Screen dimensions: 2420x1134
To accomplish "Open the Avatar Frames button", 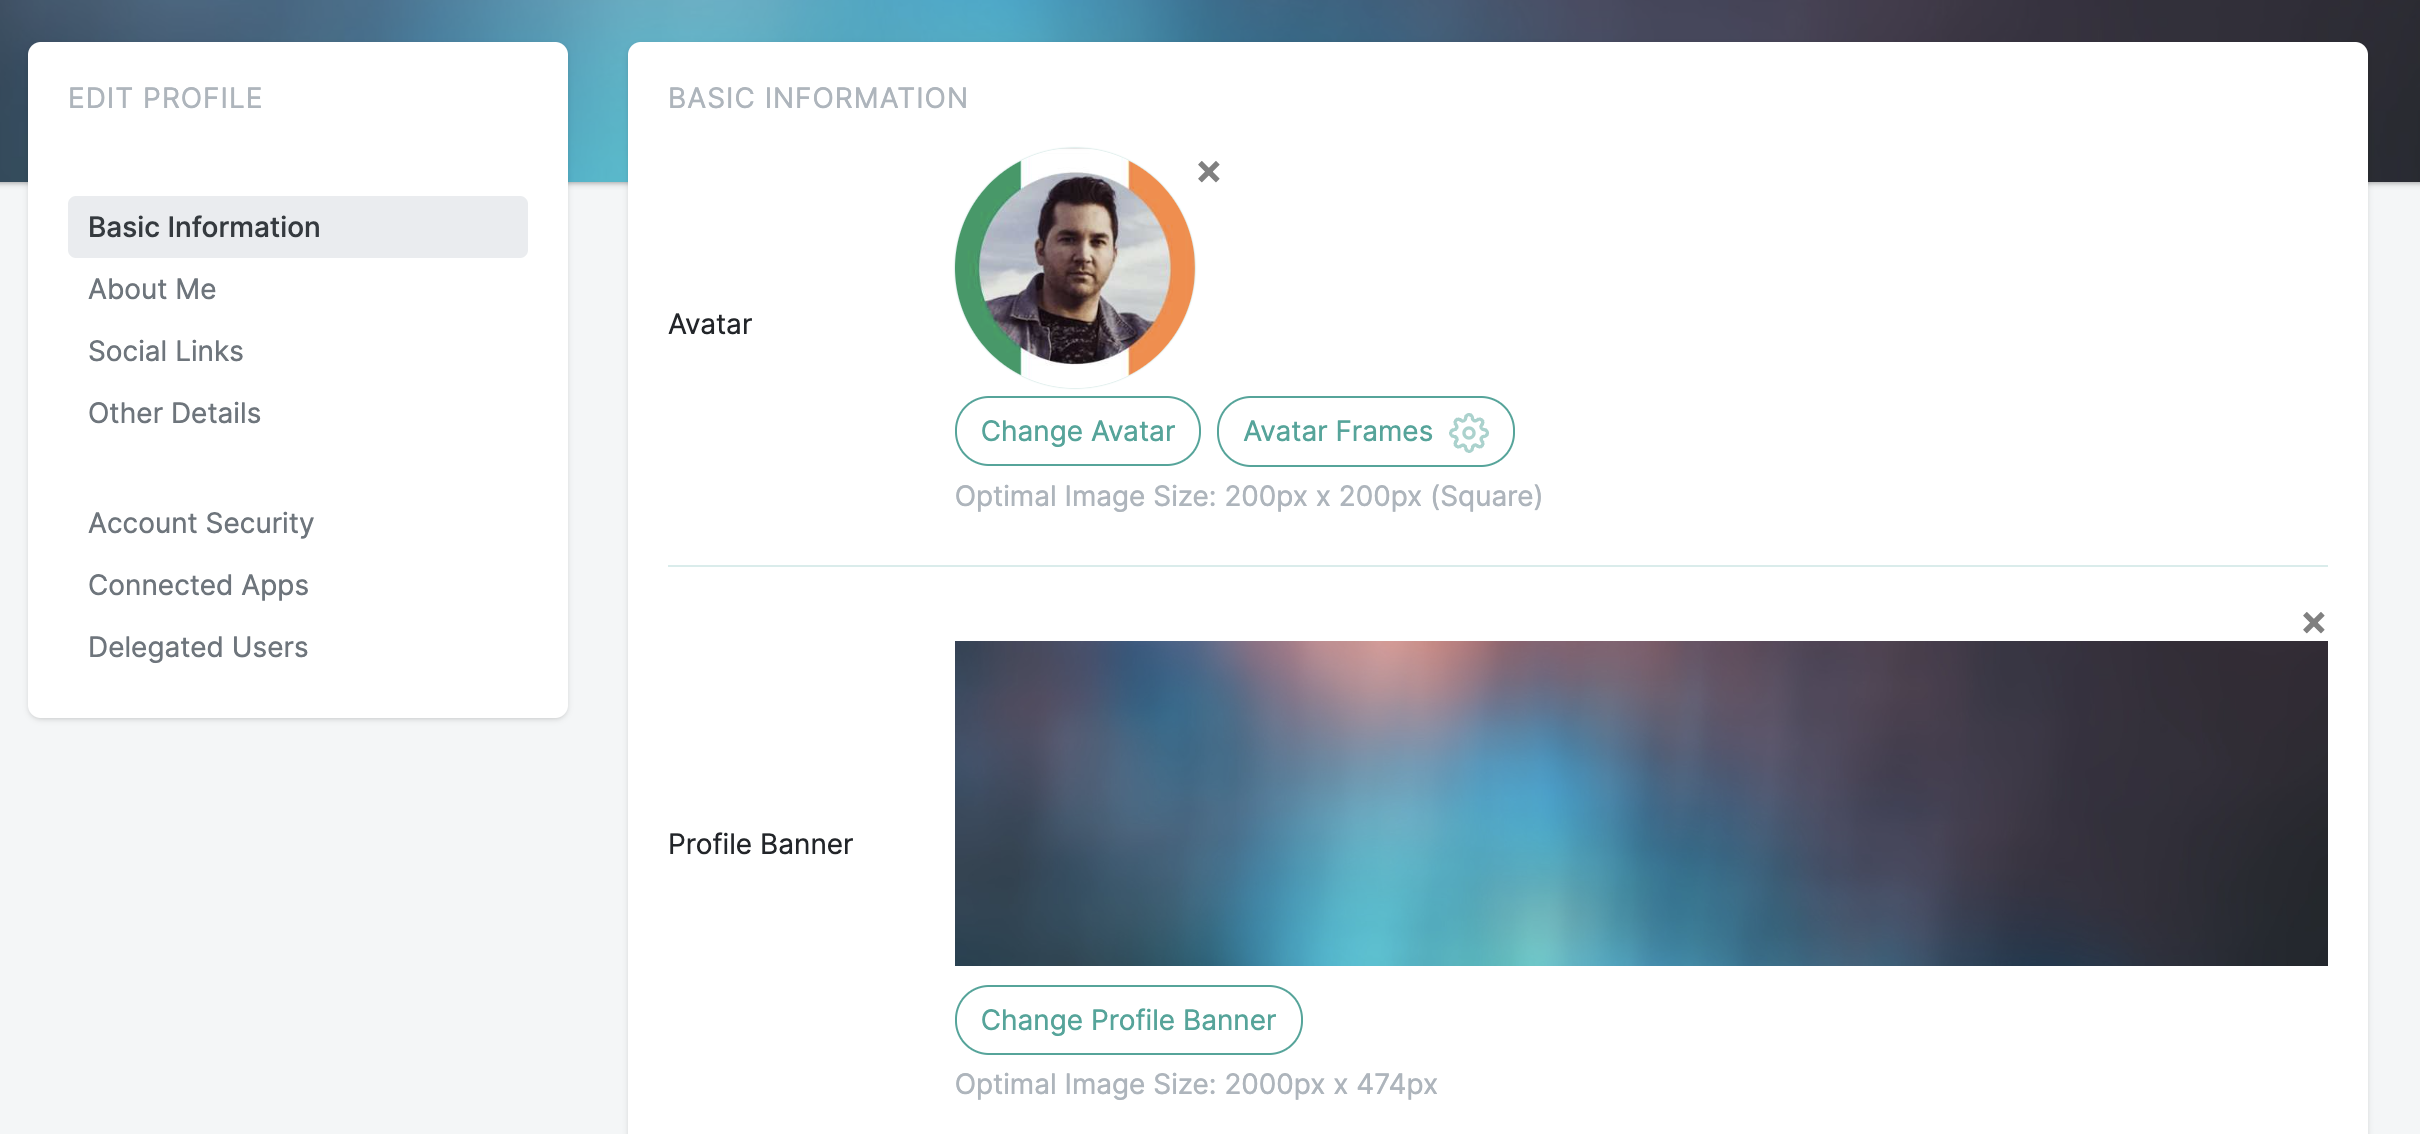I will [1337, 431].
